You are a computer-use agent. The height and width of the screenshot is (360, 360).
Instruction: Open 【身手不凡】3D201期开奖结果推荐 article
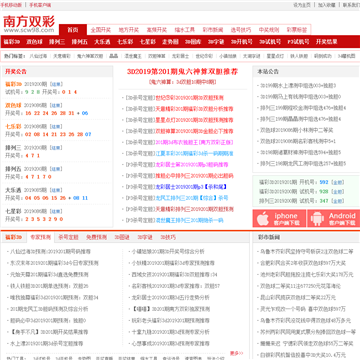(x=49, y=332)
